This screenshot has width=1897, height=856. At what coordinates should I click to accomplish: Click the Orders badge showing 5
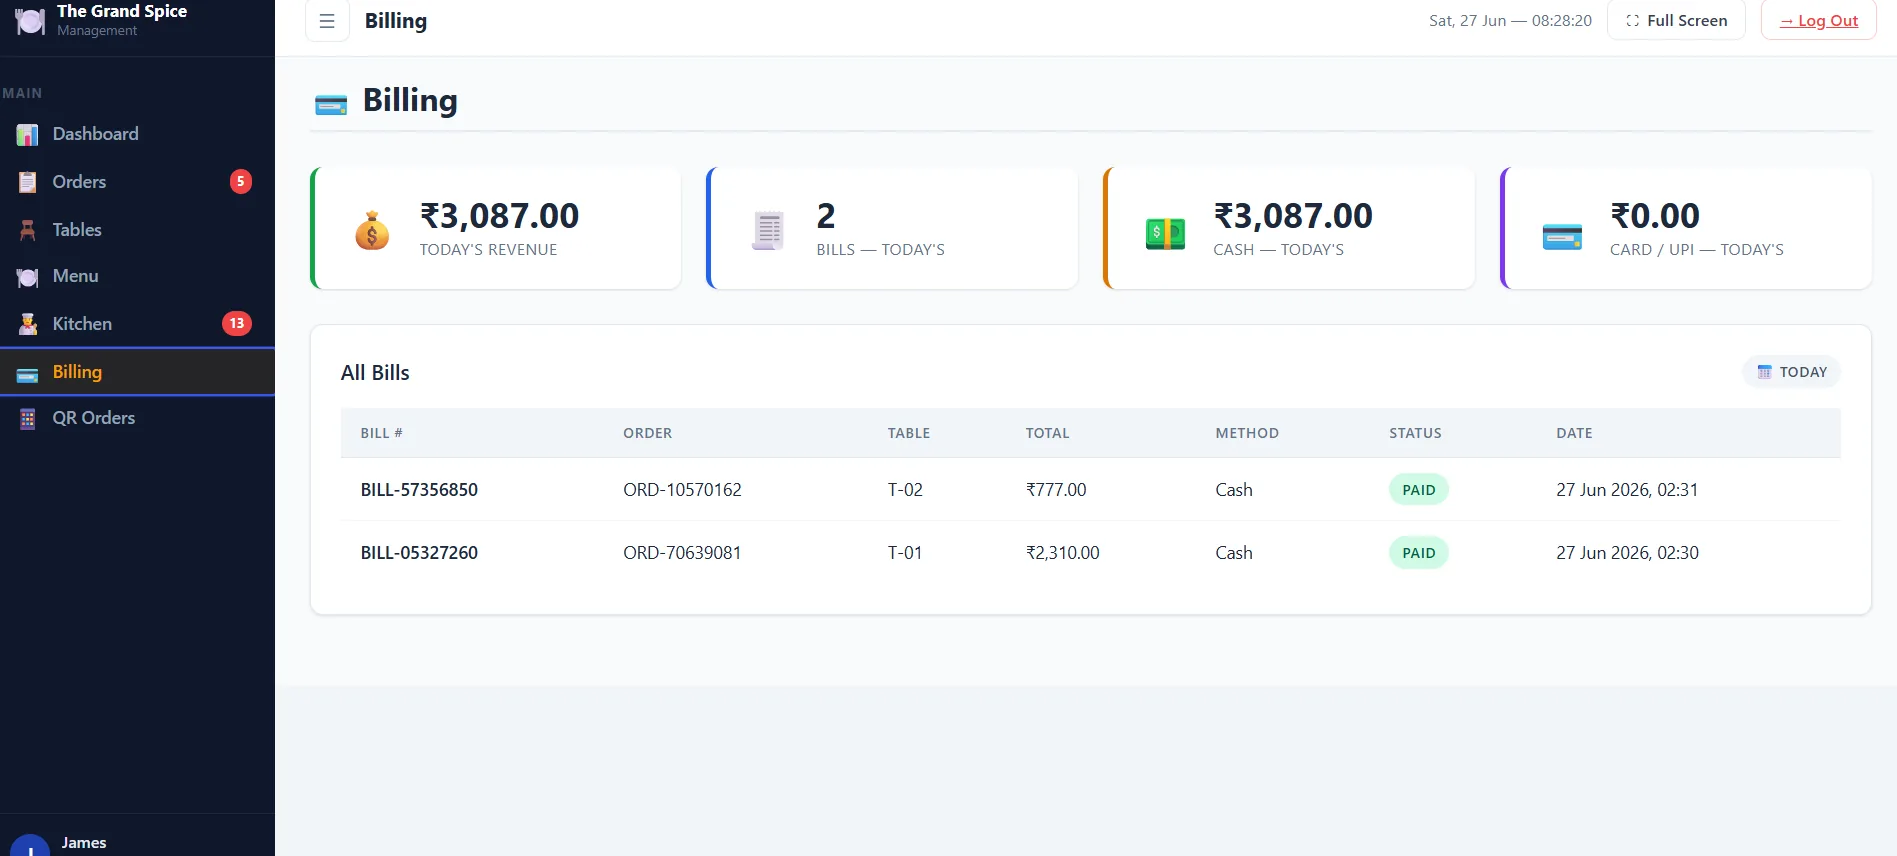[x=240, y=181]
